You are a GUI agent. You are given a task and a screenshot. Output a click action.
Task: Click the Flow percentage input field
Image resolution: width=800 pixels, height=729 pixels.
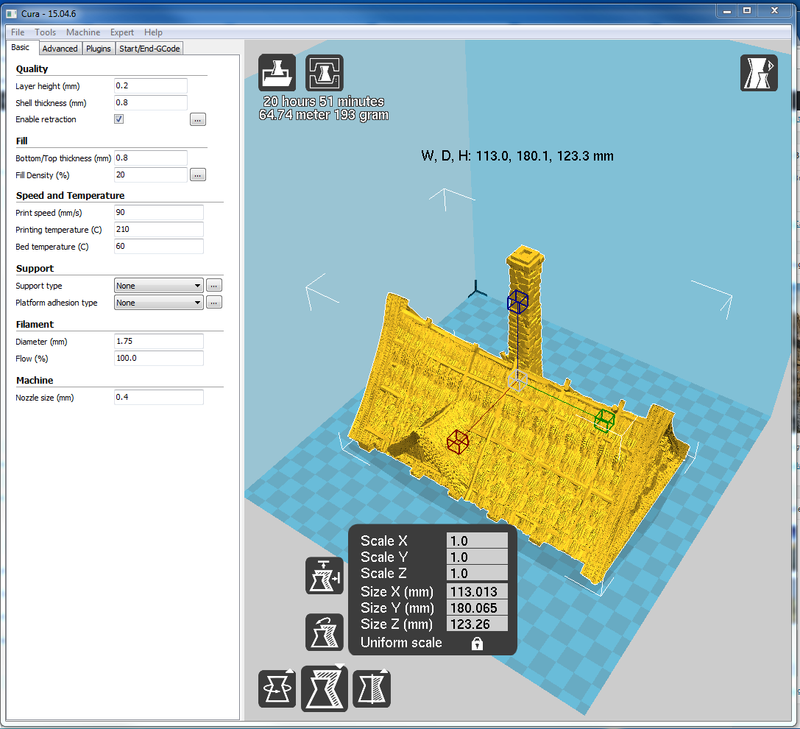[159, 358]
